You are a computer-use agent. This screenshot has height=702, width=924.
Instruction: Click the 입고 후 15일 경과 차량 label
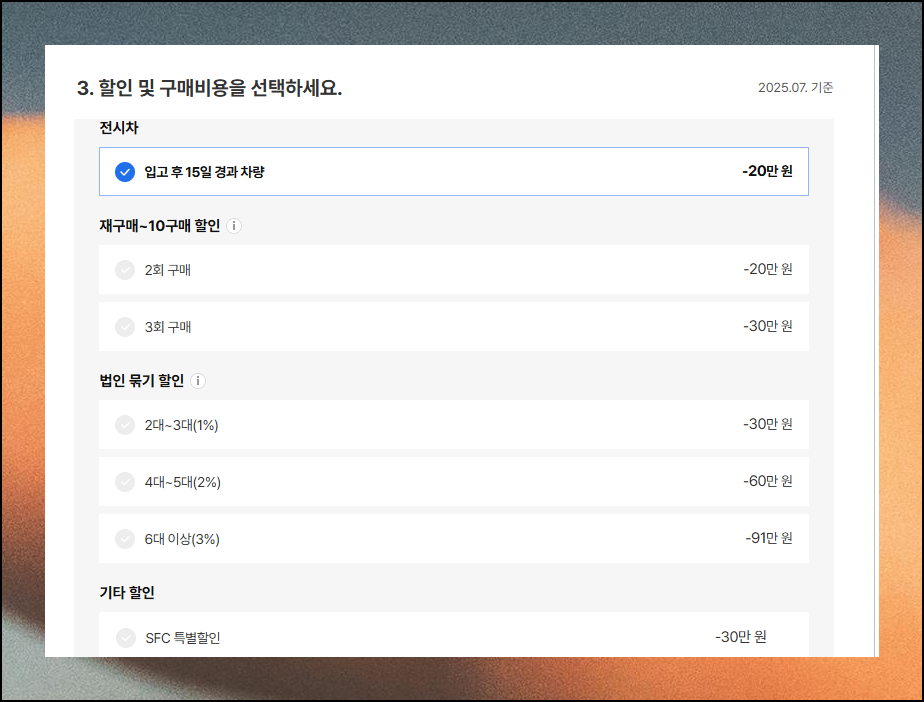point(204,172)
